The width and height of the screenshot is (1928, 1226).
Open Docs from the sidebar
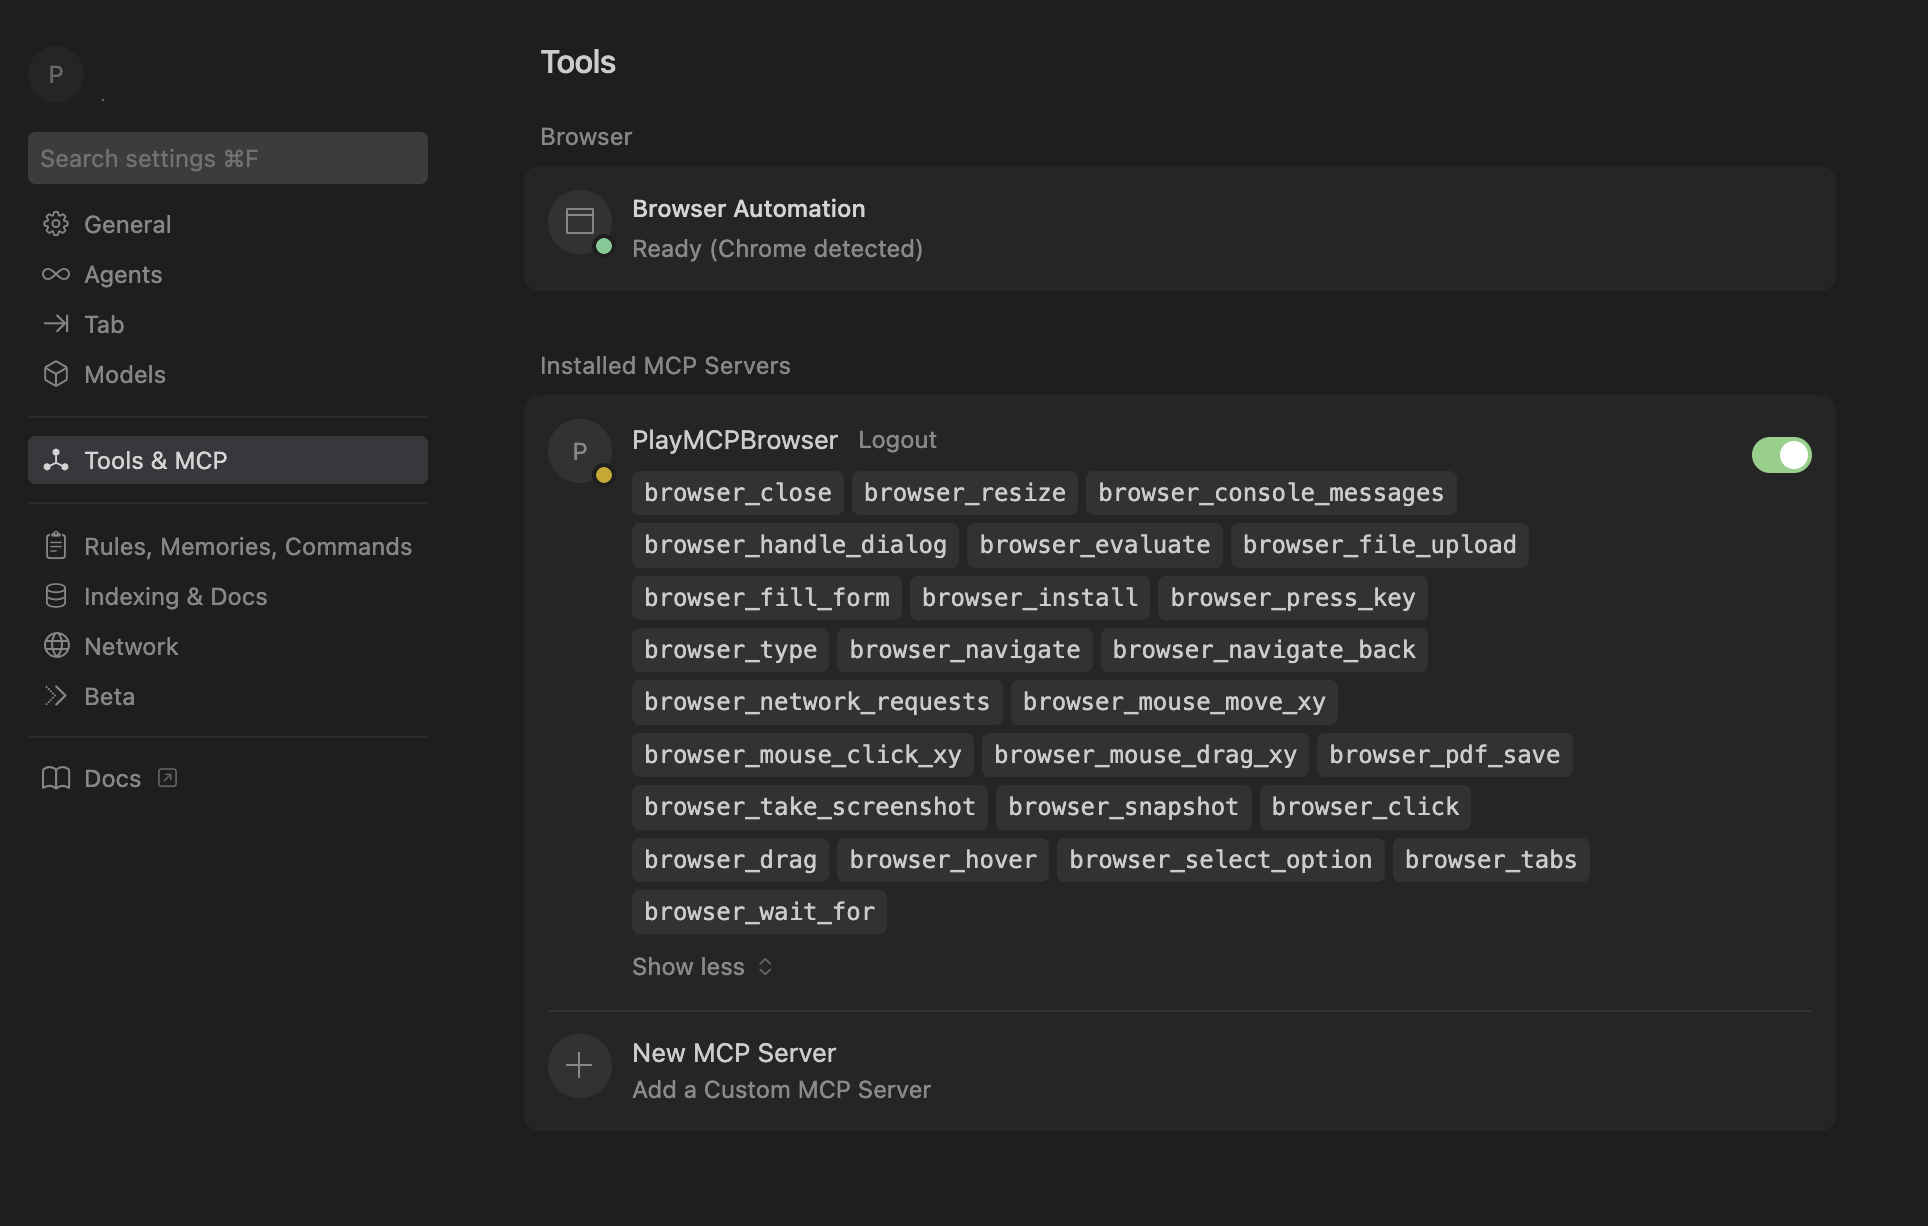[x=112, y=778]
